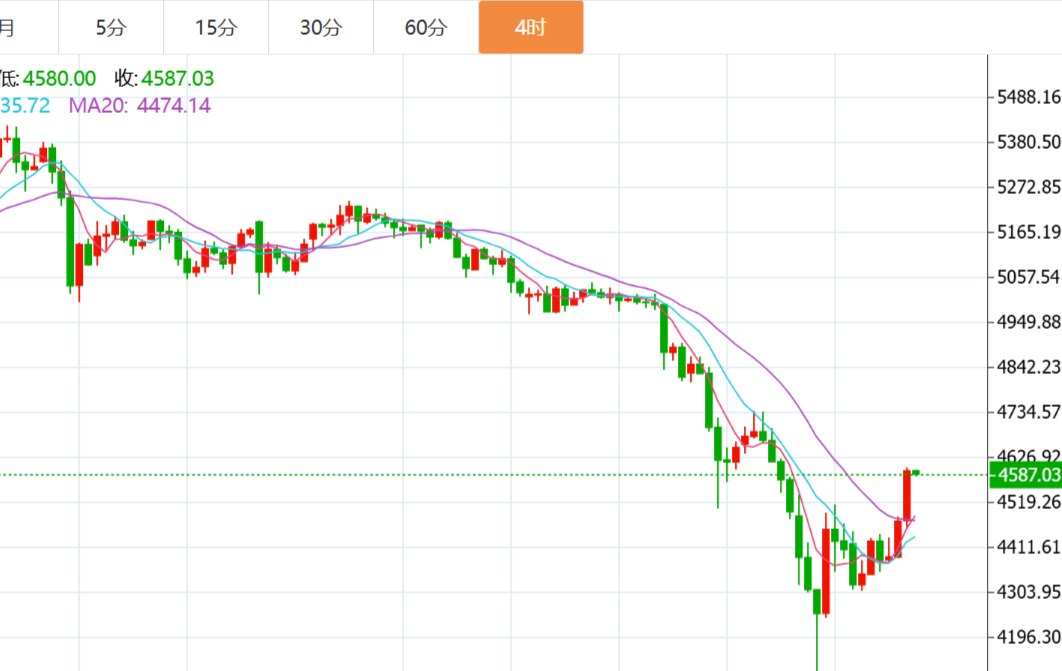
Task: Click the 低 low price 4580.00 text
Action: 50,78
